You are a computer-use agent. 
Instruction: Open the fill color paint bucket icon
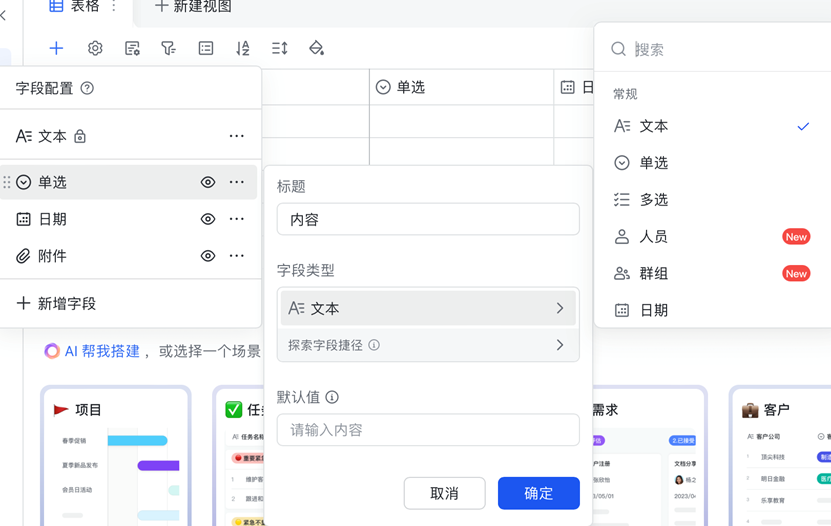pyautogui.click(x=316, y=48)
